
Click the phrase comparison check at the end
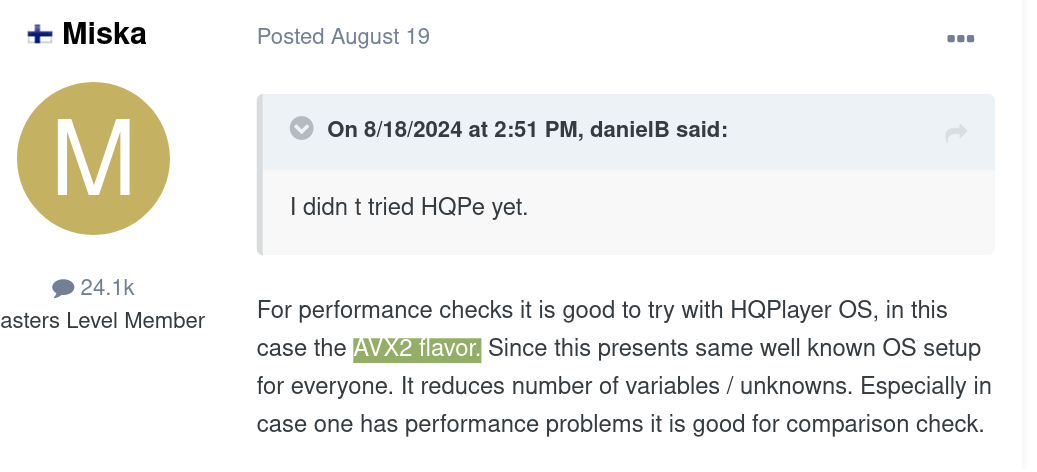click(886, 424)
